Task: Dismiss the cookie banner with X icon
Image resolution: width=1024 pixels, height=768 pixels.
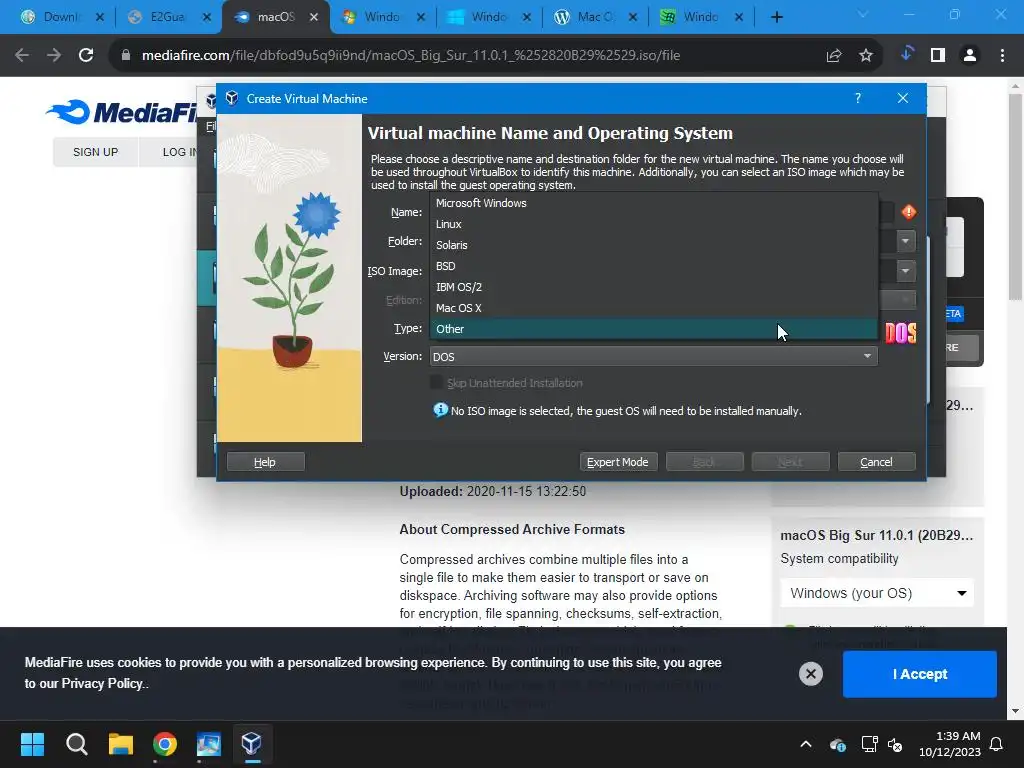Action: [x=810, y=674]
